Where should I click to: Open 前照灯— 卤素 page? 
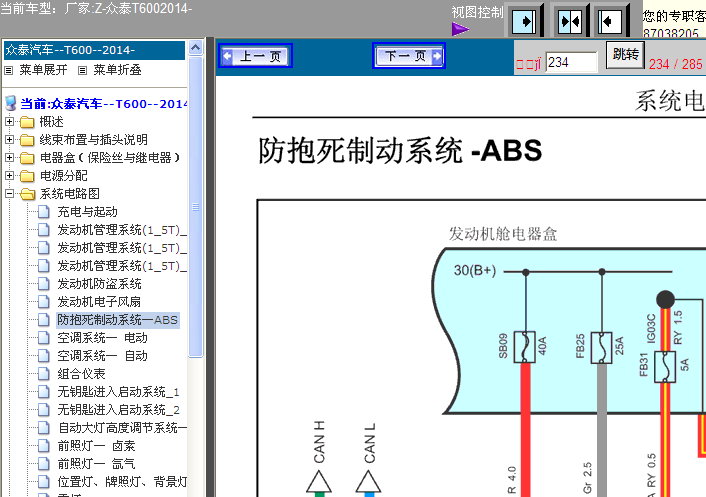pyautogui.click(x=96, y=446)
